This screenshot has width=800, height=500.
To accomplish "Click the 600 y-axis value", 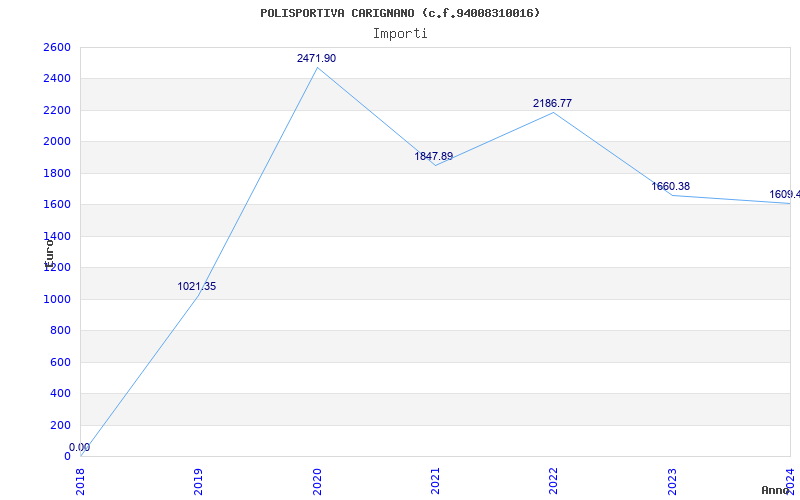I will pos(61,362).
